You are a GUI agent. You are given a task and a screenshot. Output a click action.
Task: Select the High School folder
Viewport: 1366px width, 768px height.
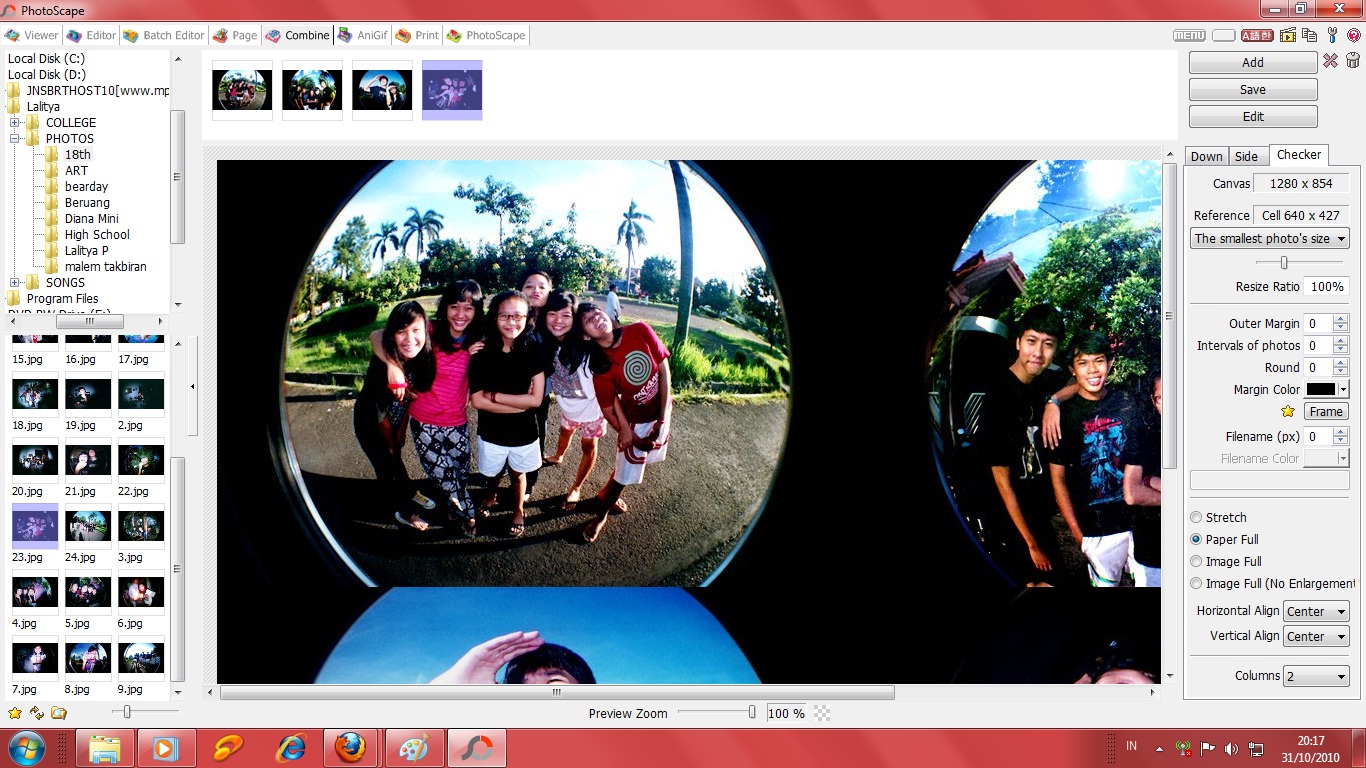point(97,235)
